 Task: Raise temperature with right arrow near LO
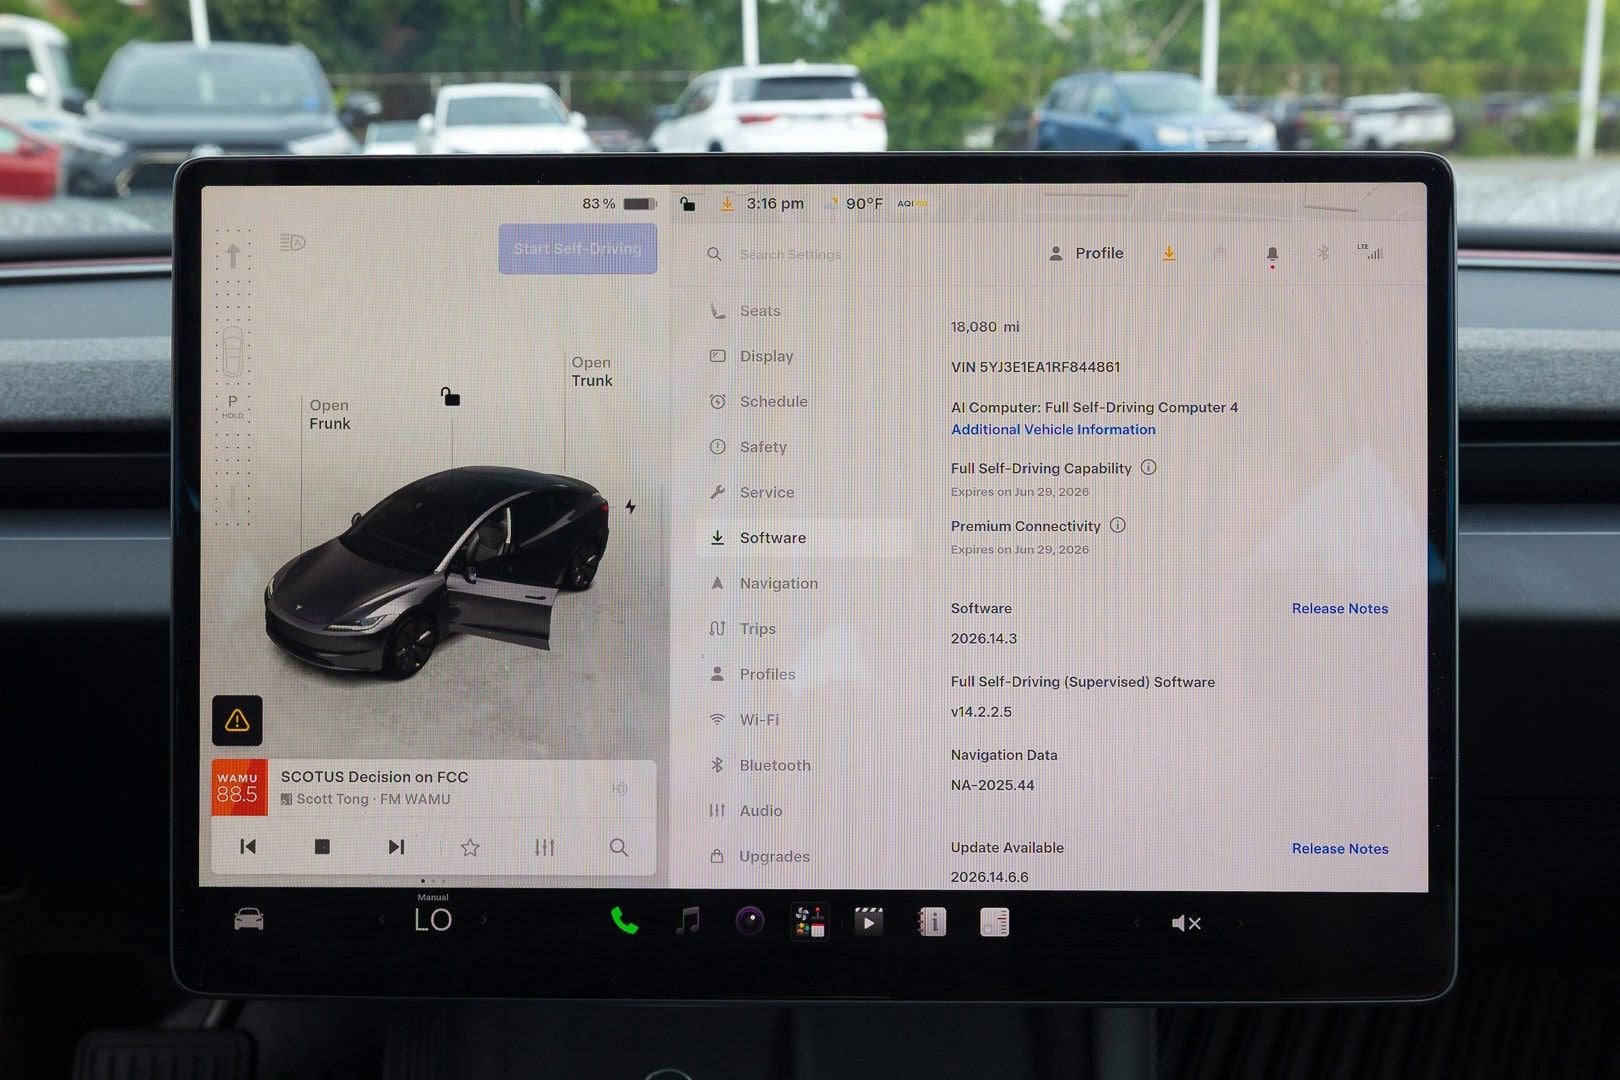(485, 920)
